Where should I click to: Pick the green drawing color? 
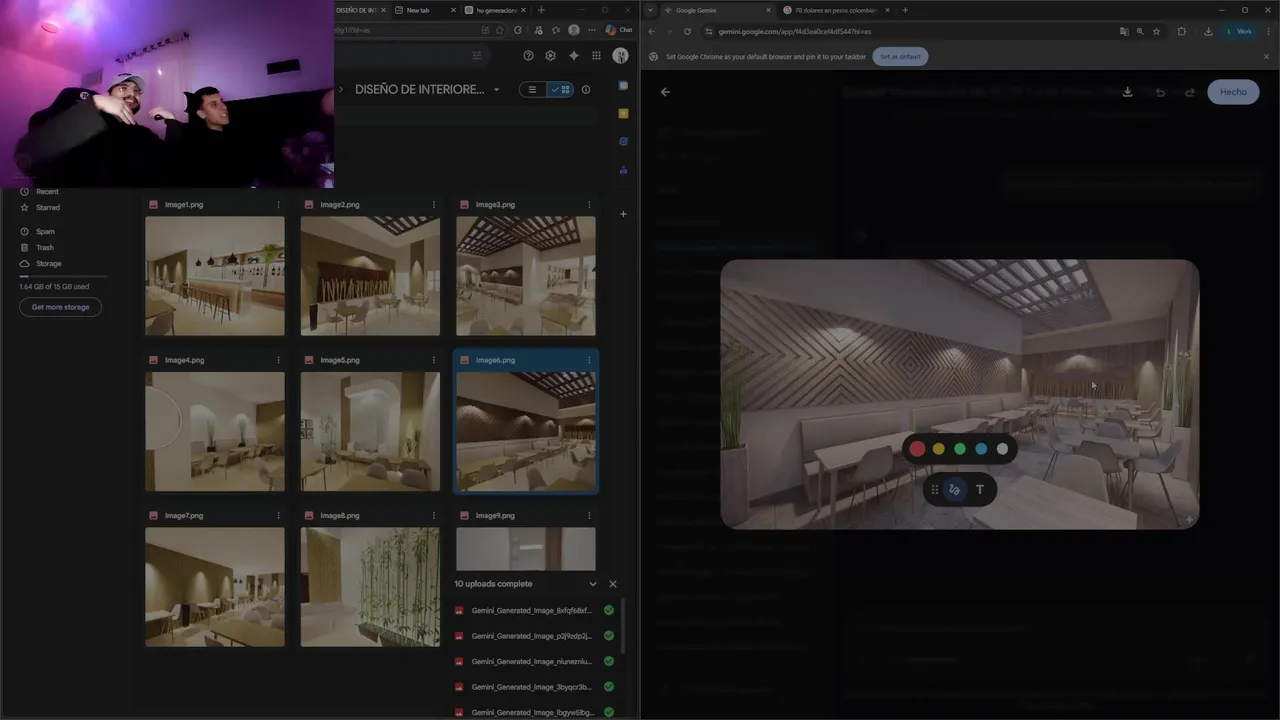[960, 449]
